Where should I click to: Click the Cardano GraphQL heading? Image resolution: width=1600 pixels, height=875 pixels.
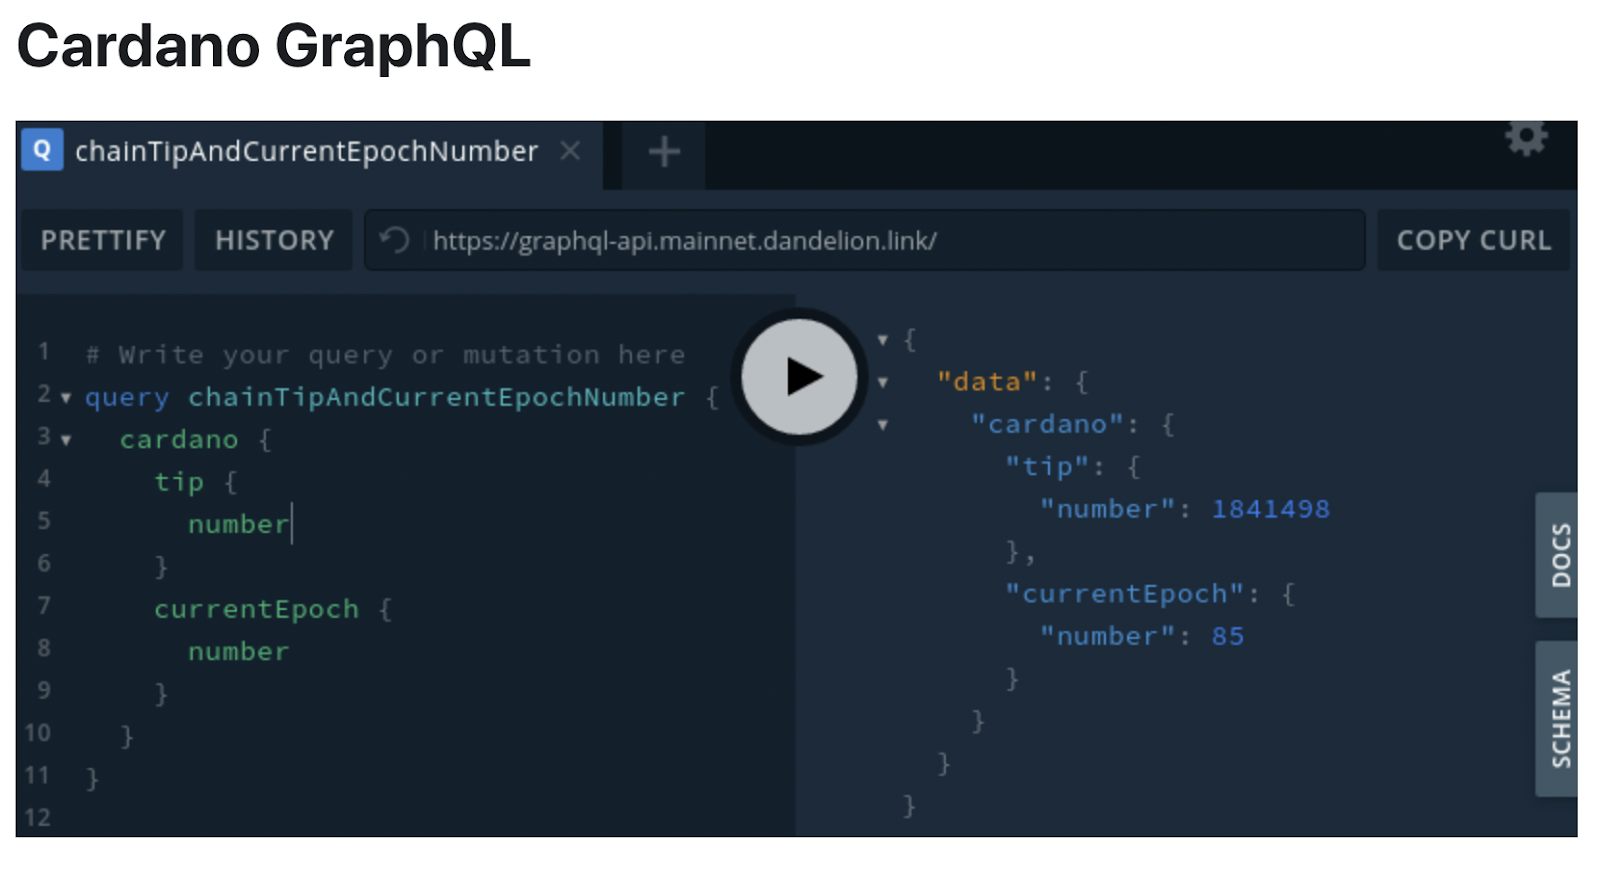pyautogui.click(x=274, y=46)
